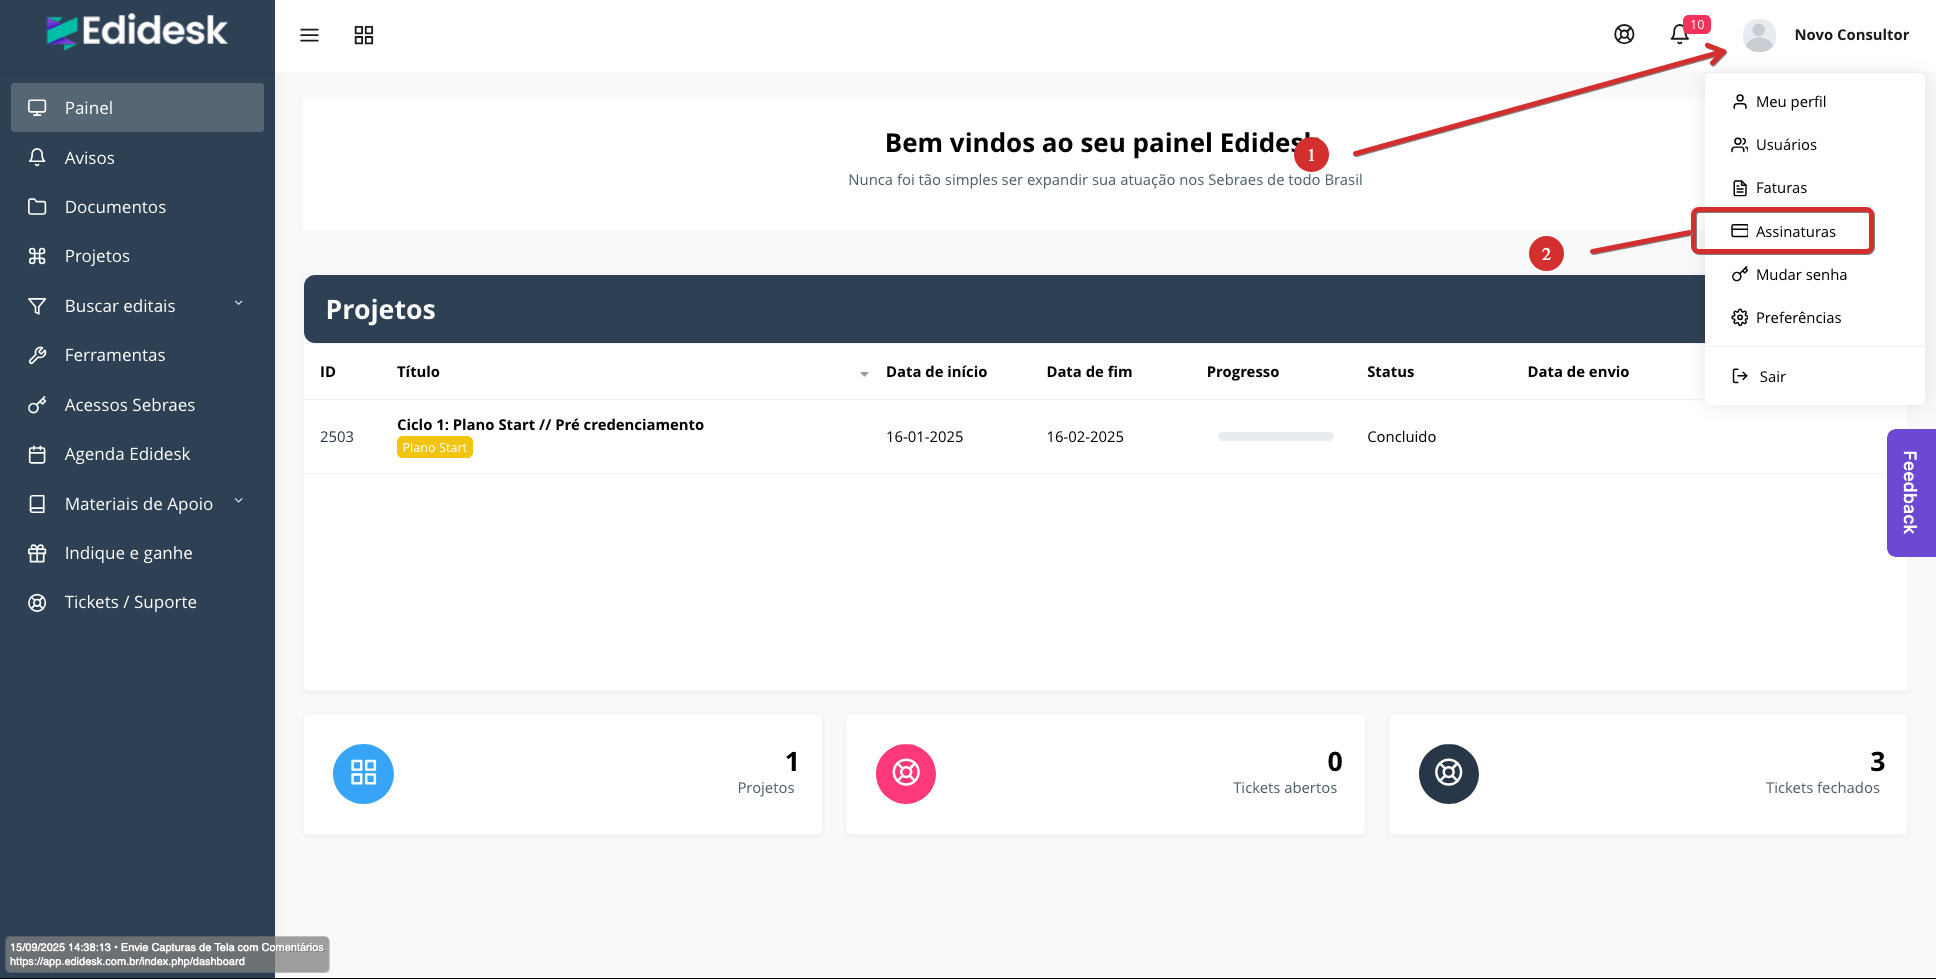Open the Feedback side tab
Screen dimensions: 1936x979
tap(1910, 492)
